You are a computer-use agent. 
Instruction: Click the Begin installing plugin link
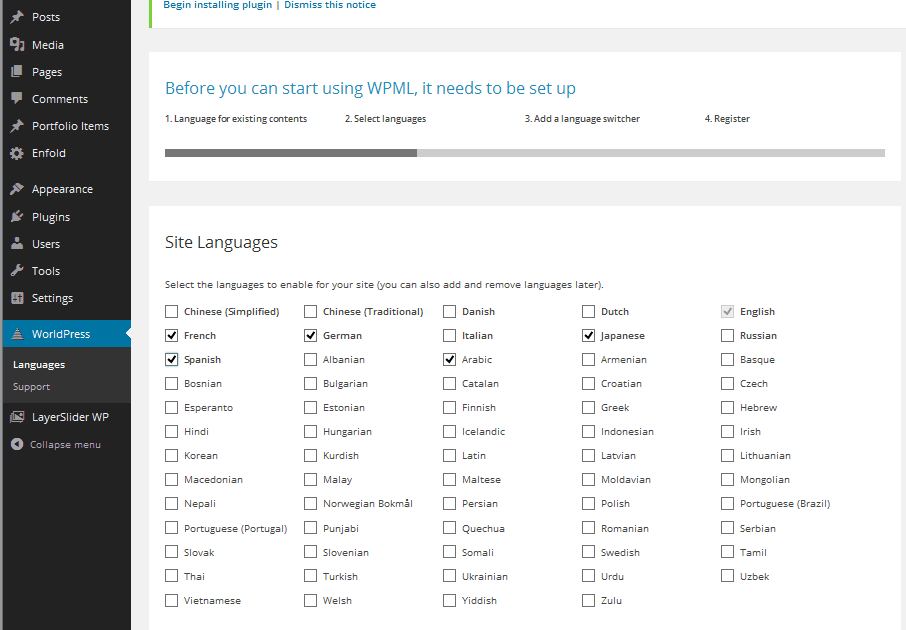tap(217, 5)
